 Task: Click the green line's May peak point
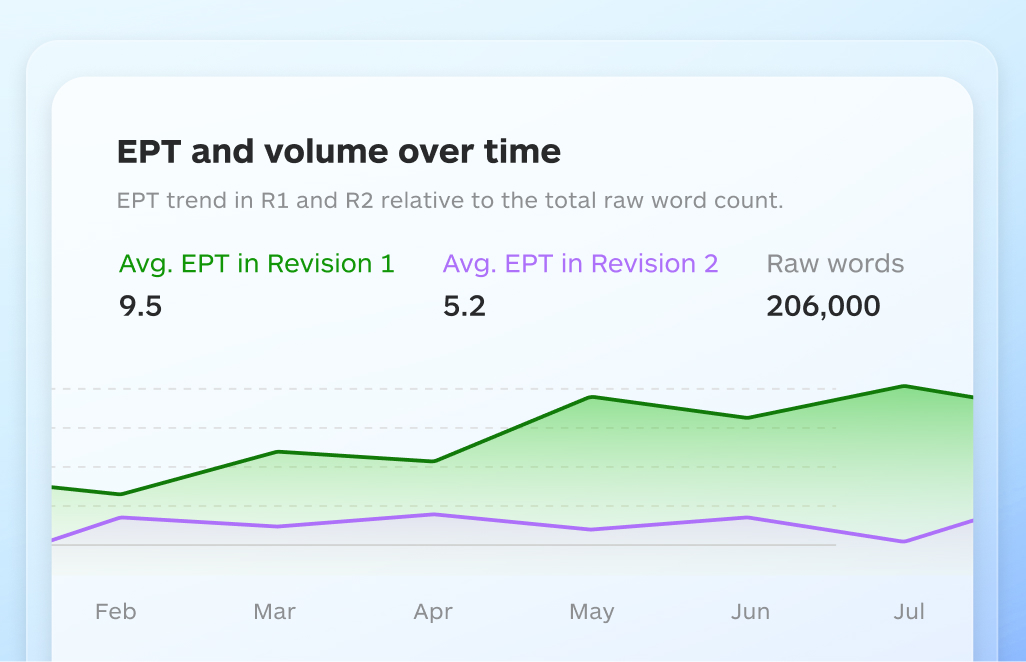tap(592, 397)
